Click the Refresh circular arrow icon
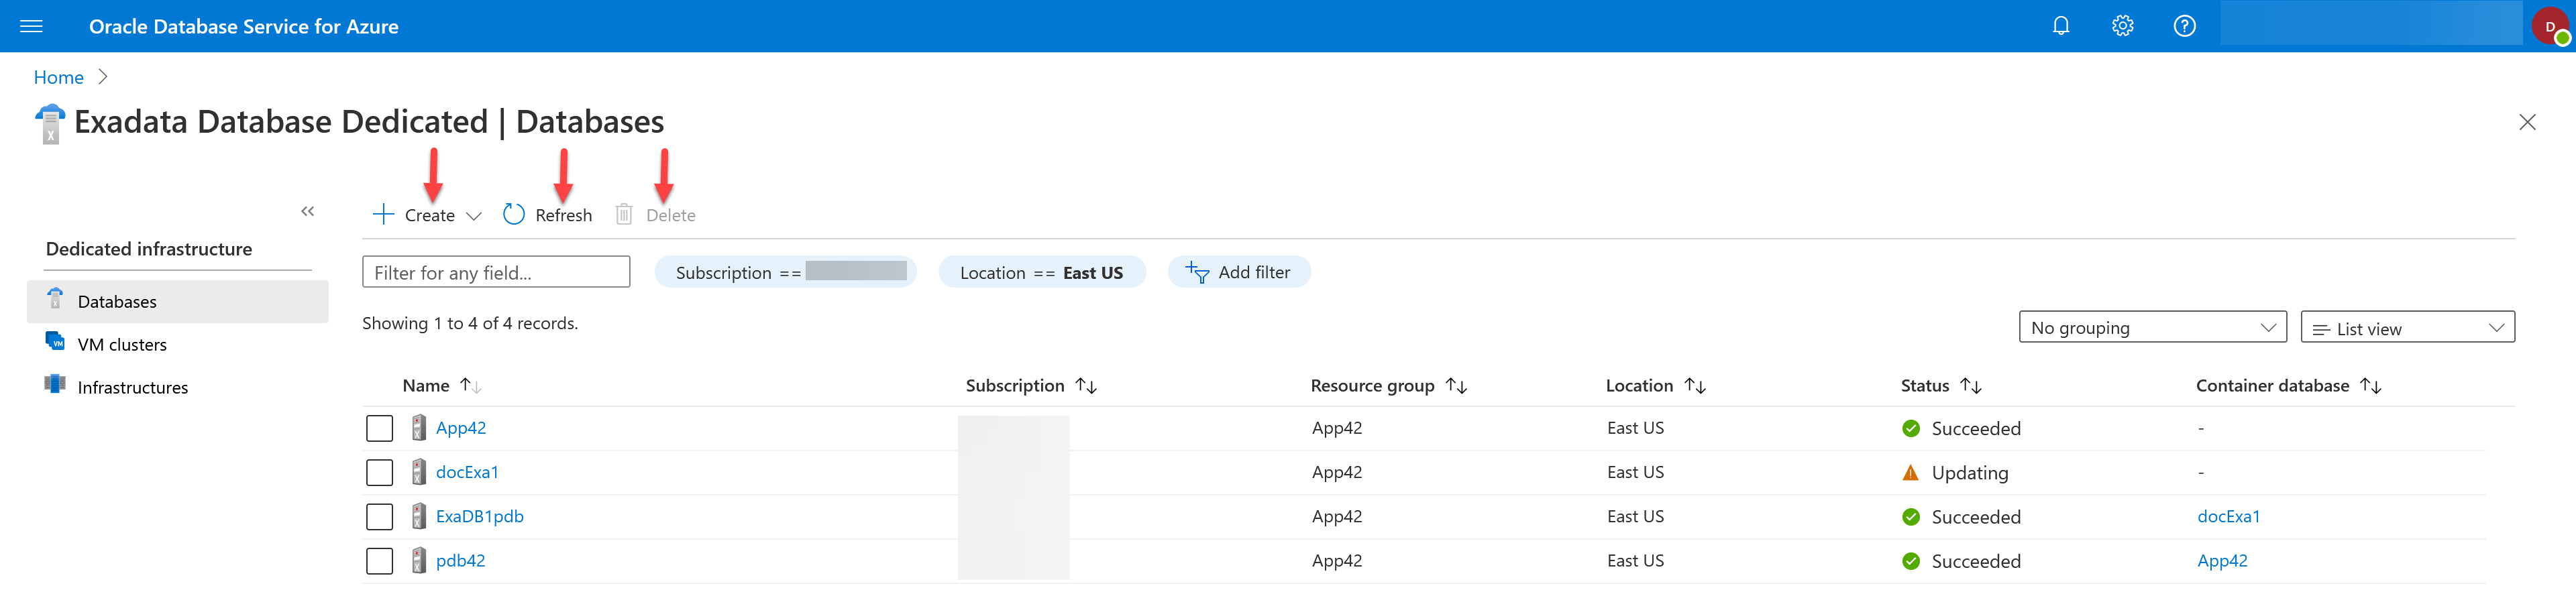 514,214
